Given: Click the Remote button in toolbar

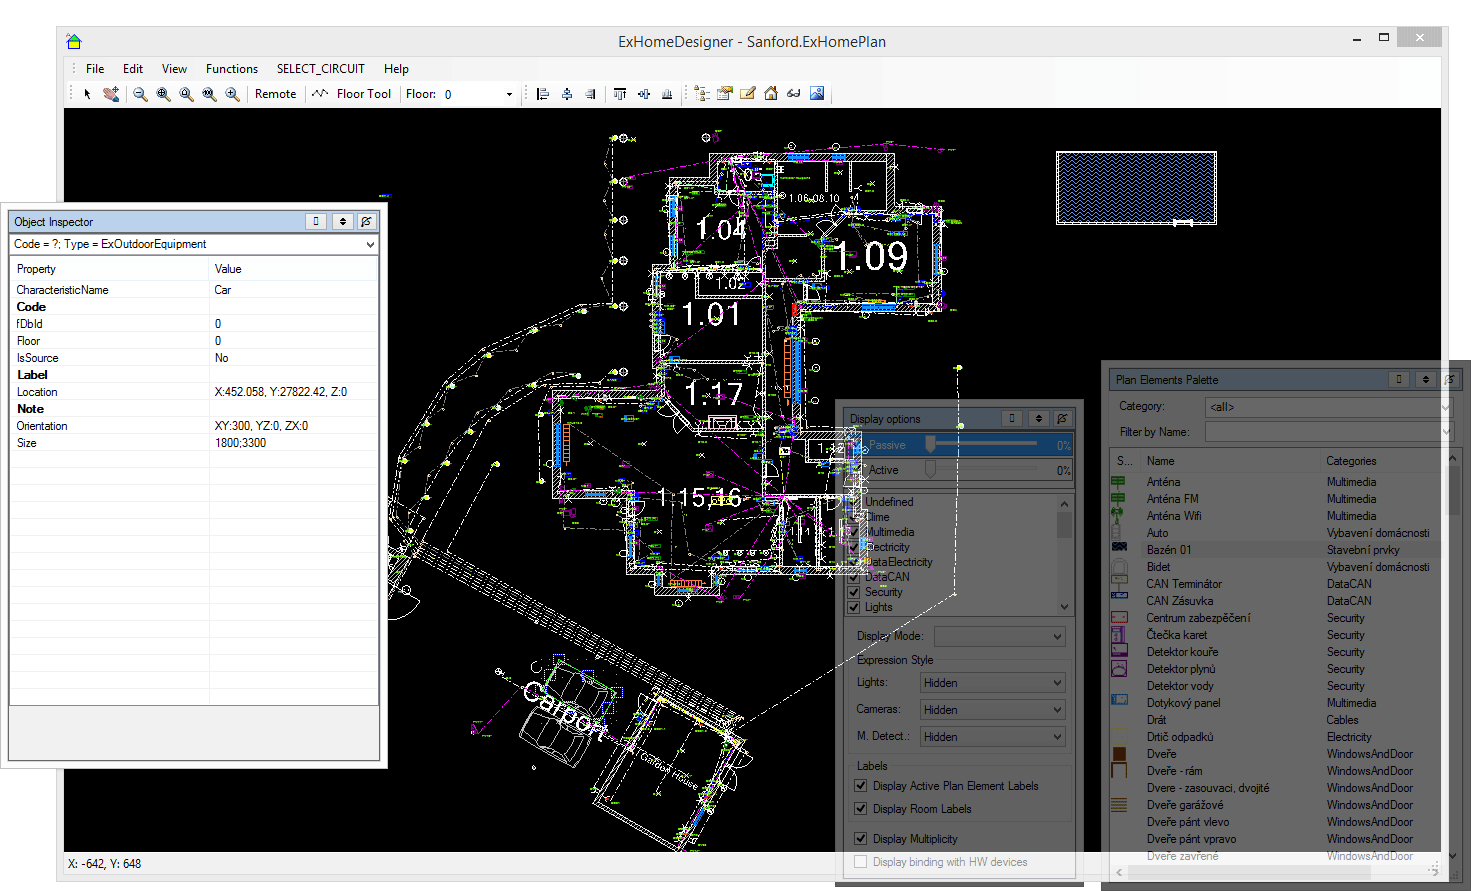Looking at the screenshot, I should tap(275, 94).
